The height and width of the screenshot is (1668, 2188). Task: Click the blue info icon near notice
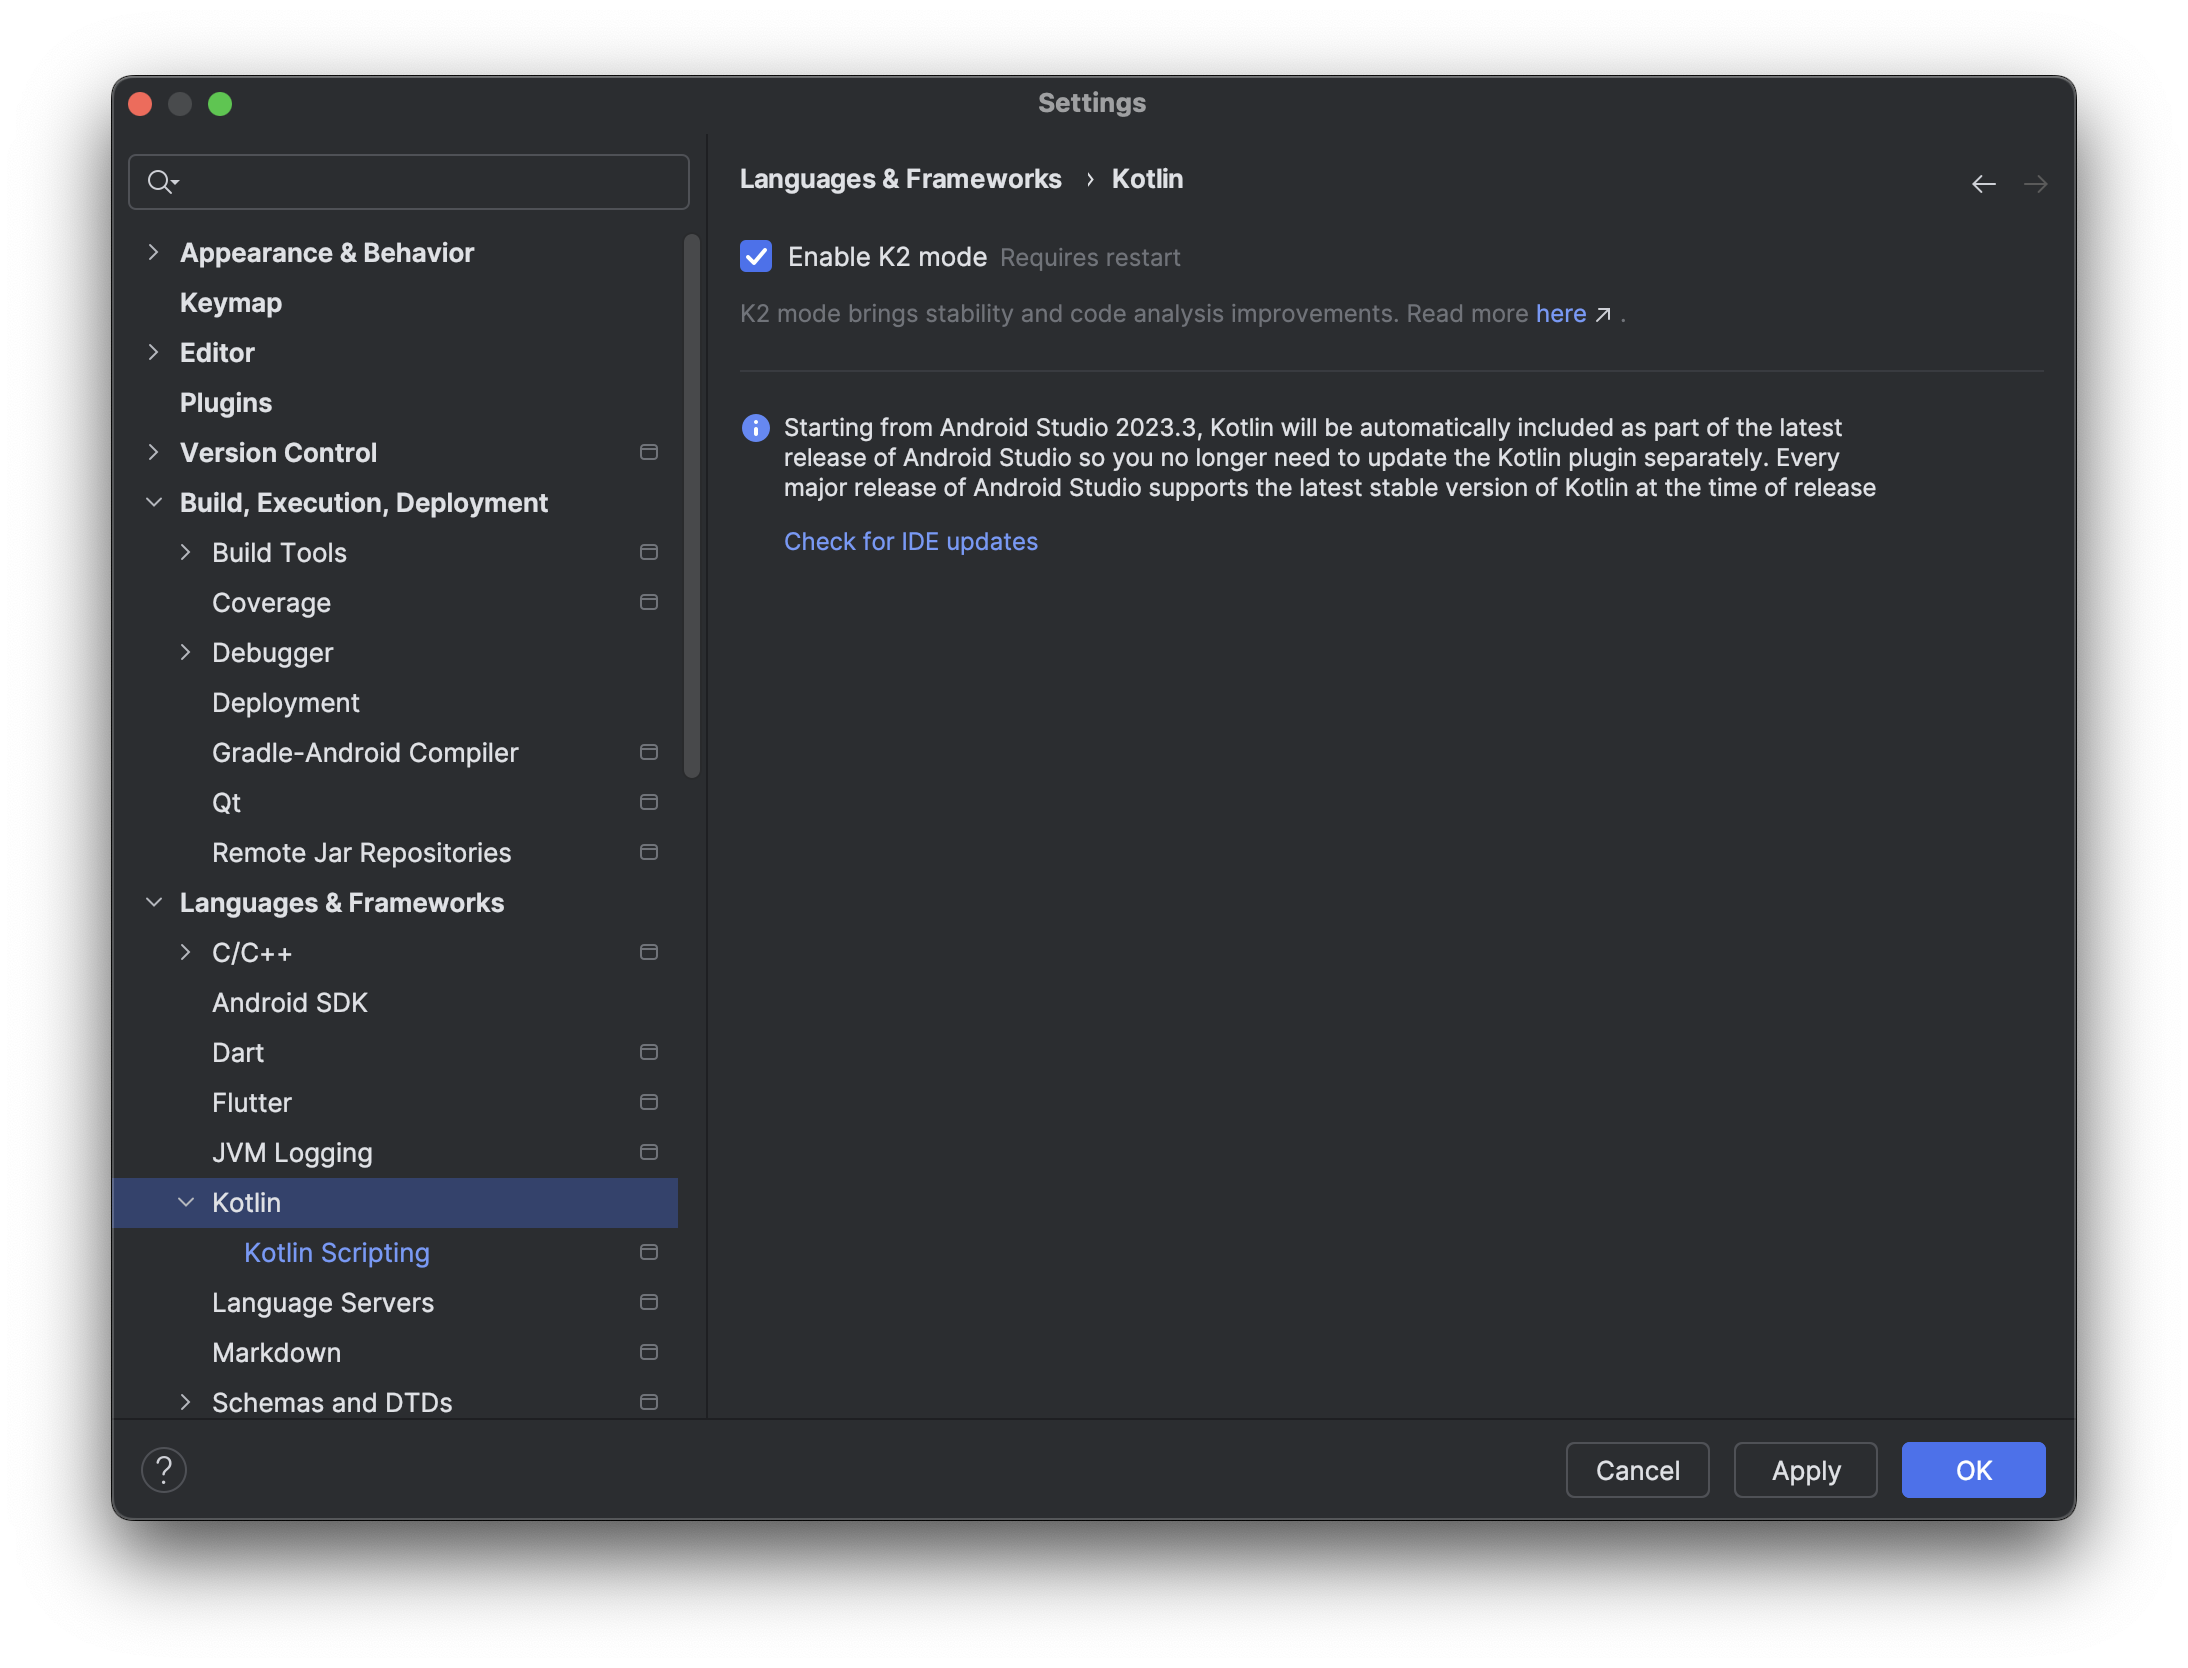coord(756,428)
